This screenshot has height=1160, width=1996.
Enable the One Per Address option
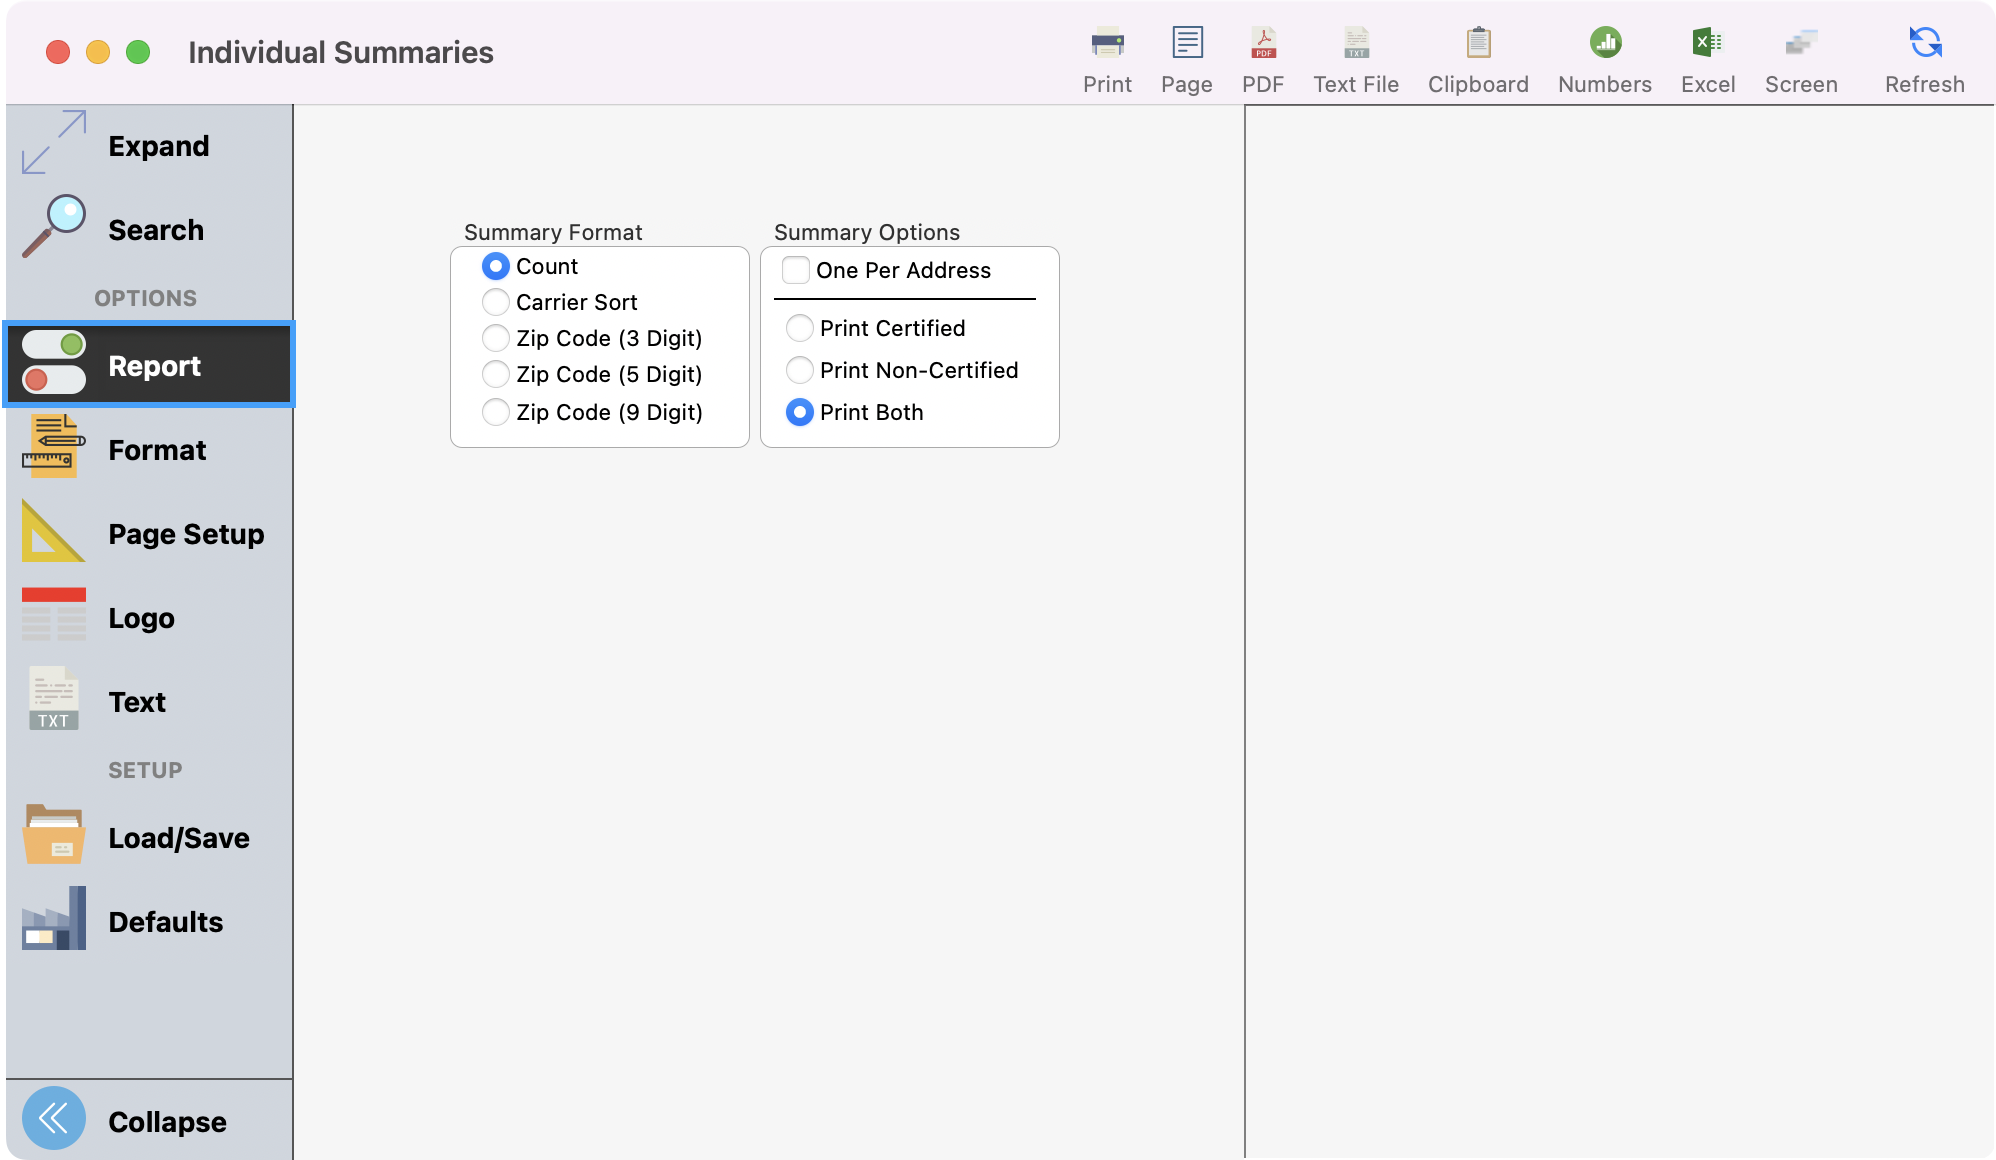[x=795, y=270]
